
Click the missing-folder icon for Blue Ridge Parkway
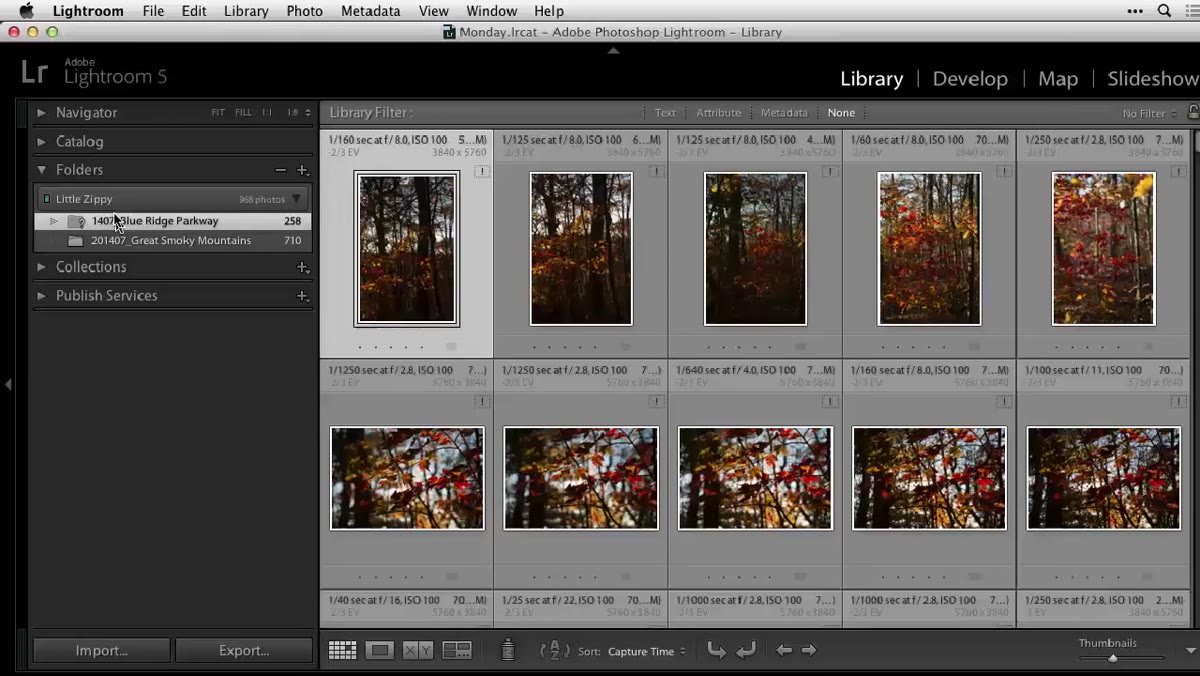click(x=76, y=221)
